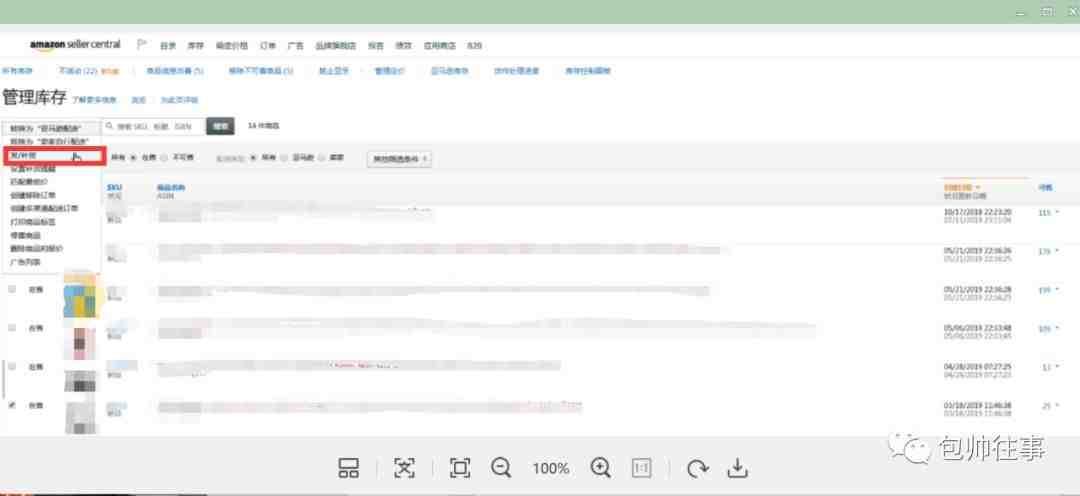
Task: Open the 订单 top navigation menu
Action: [268, 45]
